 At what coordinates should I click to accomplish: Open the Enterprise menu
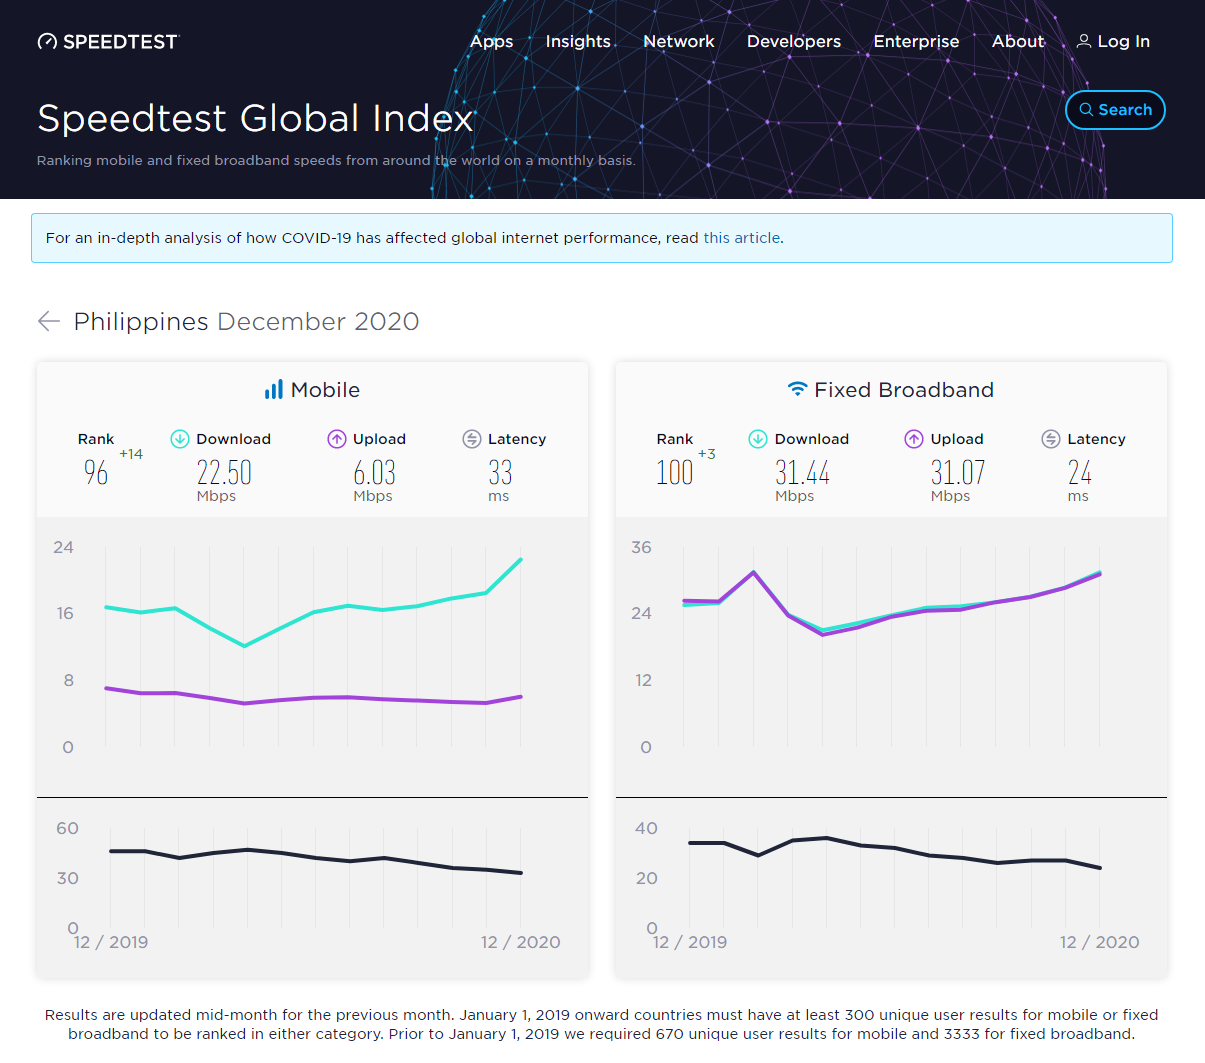click(916, 41)
